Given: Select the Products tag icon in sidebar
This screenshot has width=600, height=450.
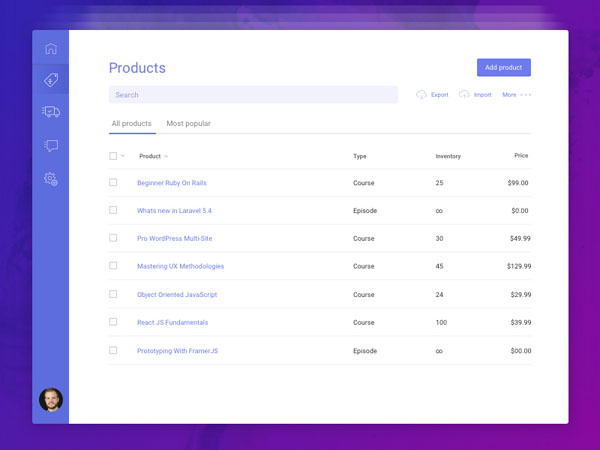Looking at the screenshot, I should (51, 80).
